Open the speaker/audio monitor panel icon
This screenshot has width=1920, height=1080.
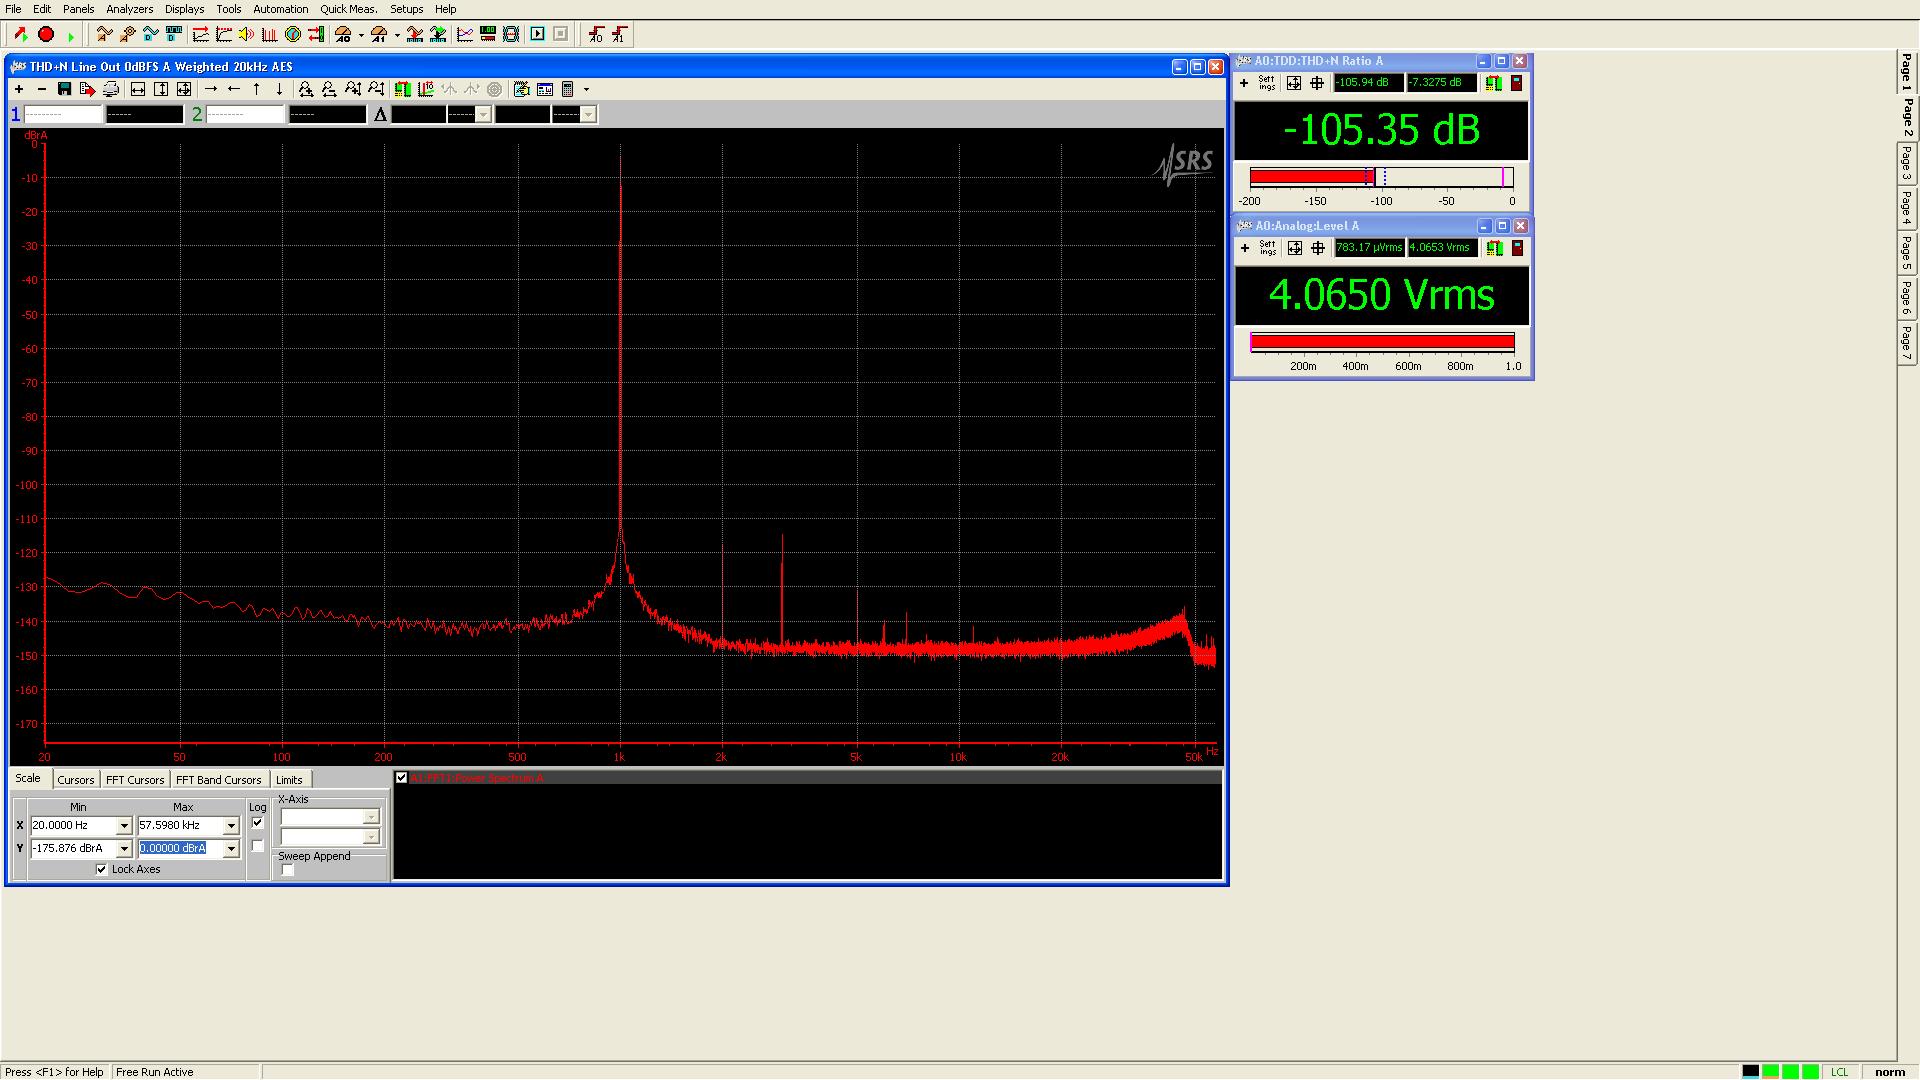pyautogui.click(x=246, y=35)
